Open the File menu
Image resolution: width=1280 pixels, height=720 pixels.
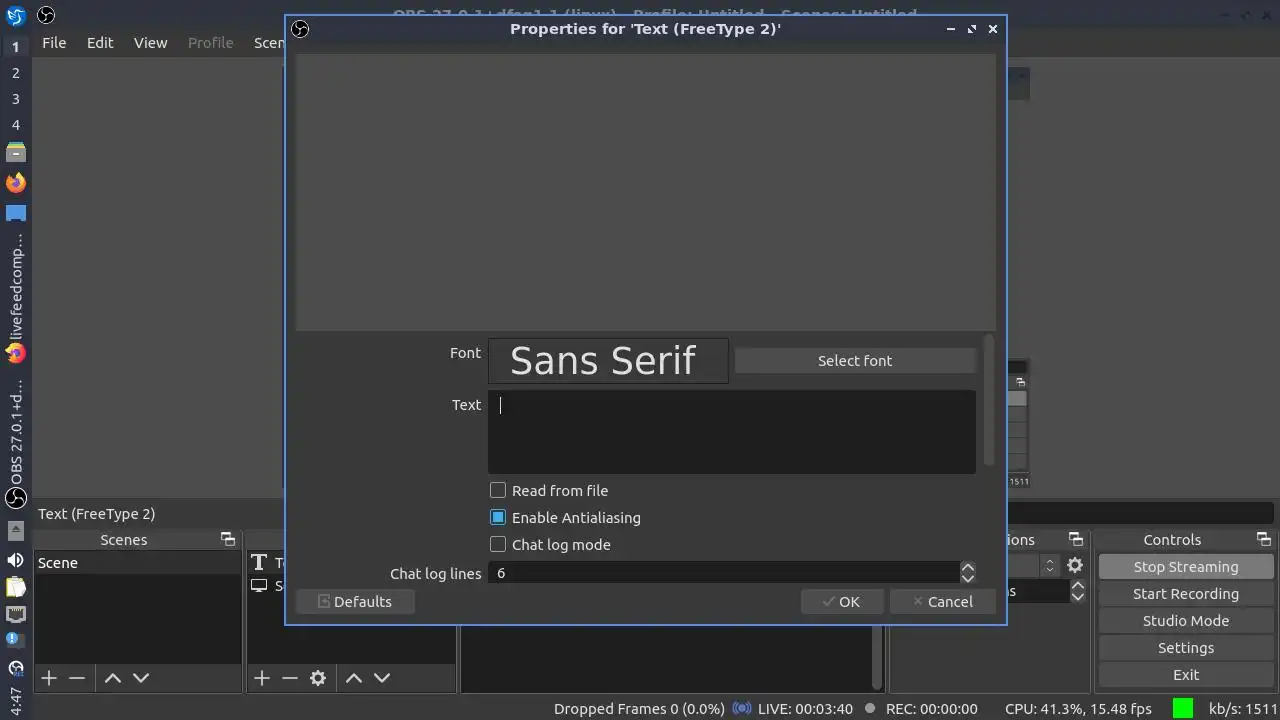point(54,43)
